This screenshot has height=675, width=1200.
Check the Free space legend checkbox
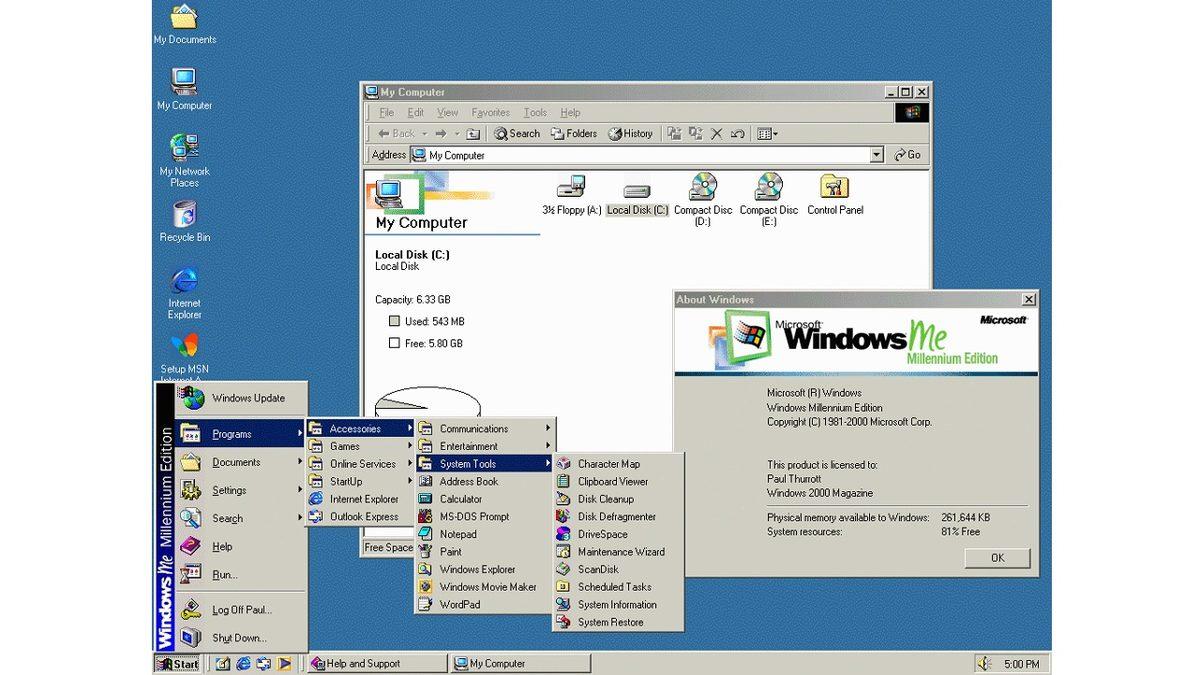pos(395,343)
